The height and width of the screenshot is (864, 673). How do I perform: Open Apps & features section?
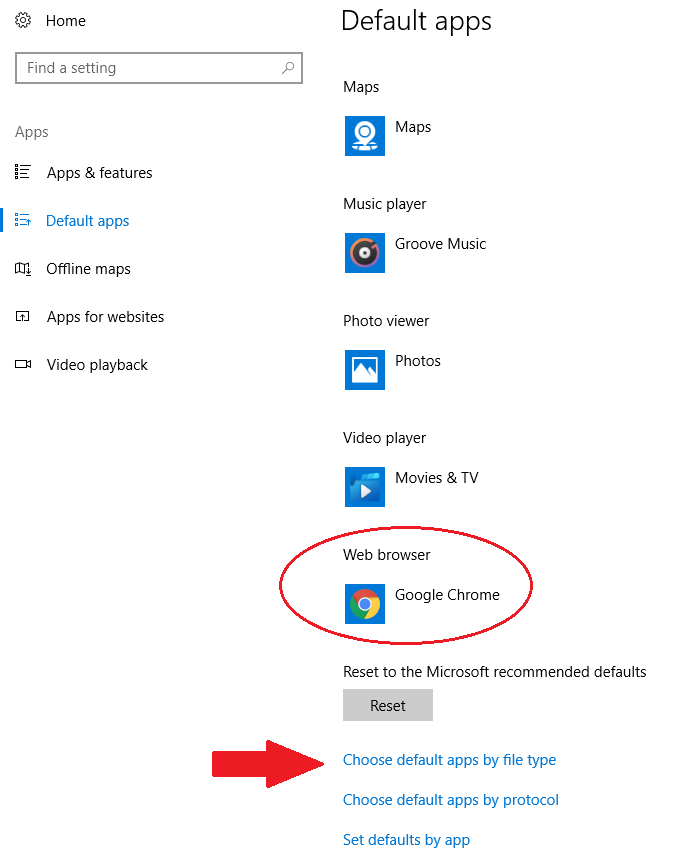coord(99,173)
